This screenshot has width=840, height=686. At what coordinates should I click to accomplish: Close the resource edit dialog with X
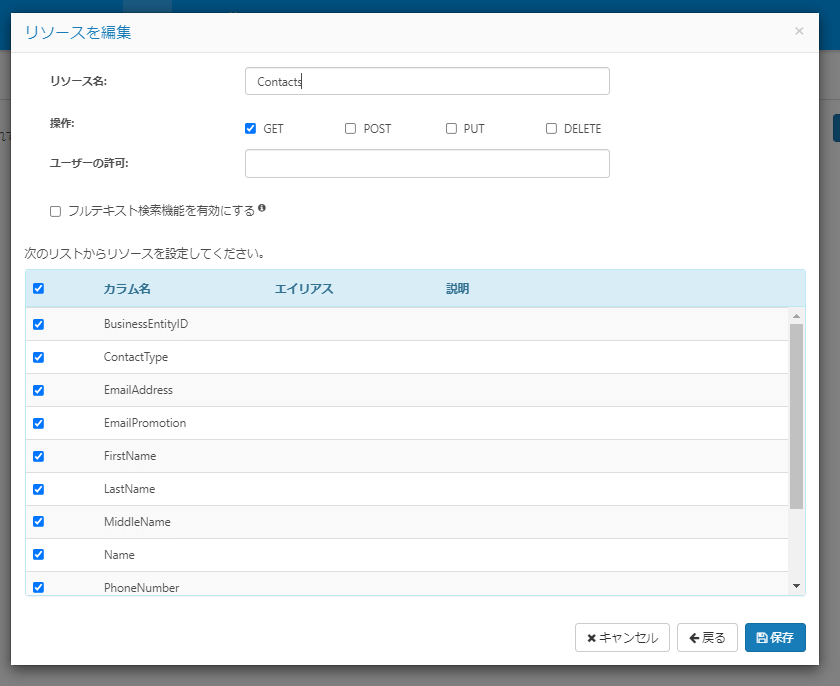[x=799, y=31]
